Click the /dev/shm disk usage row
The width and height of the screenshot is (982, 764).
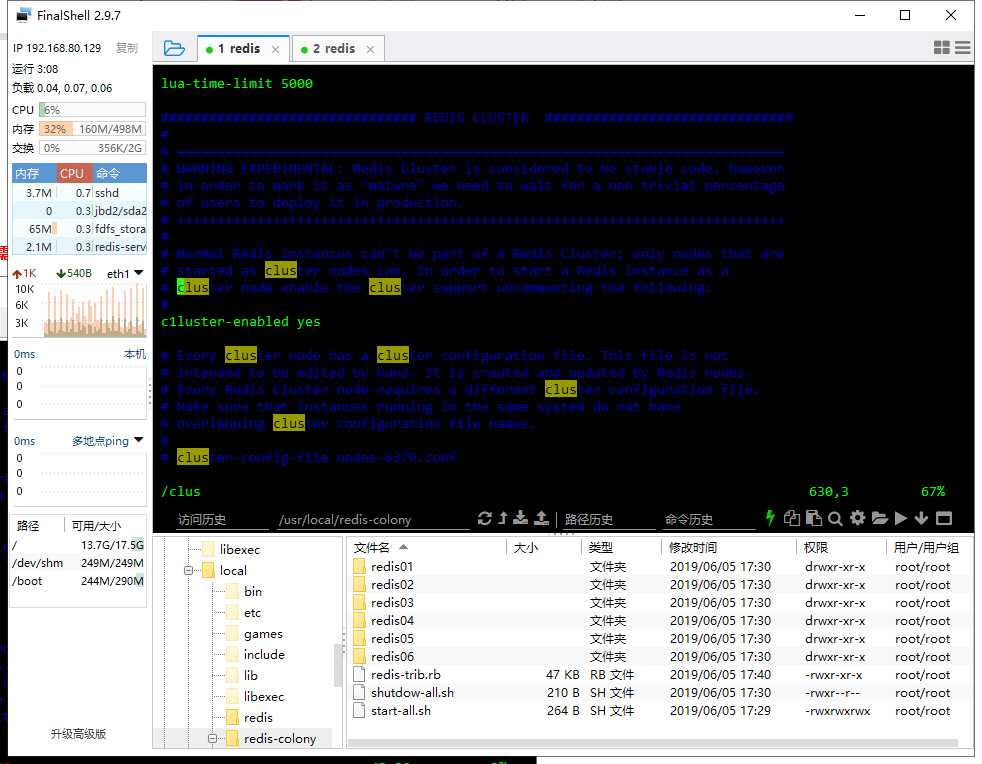78,563
